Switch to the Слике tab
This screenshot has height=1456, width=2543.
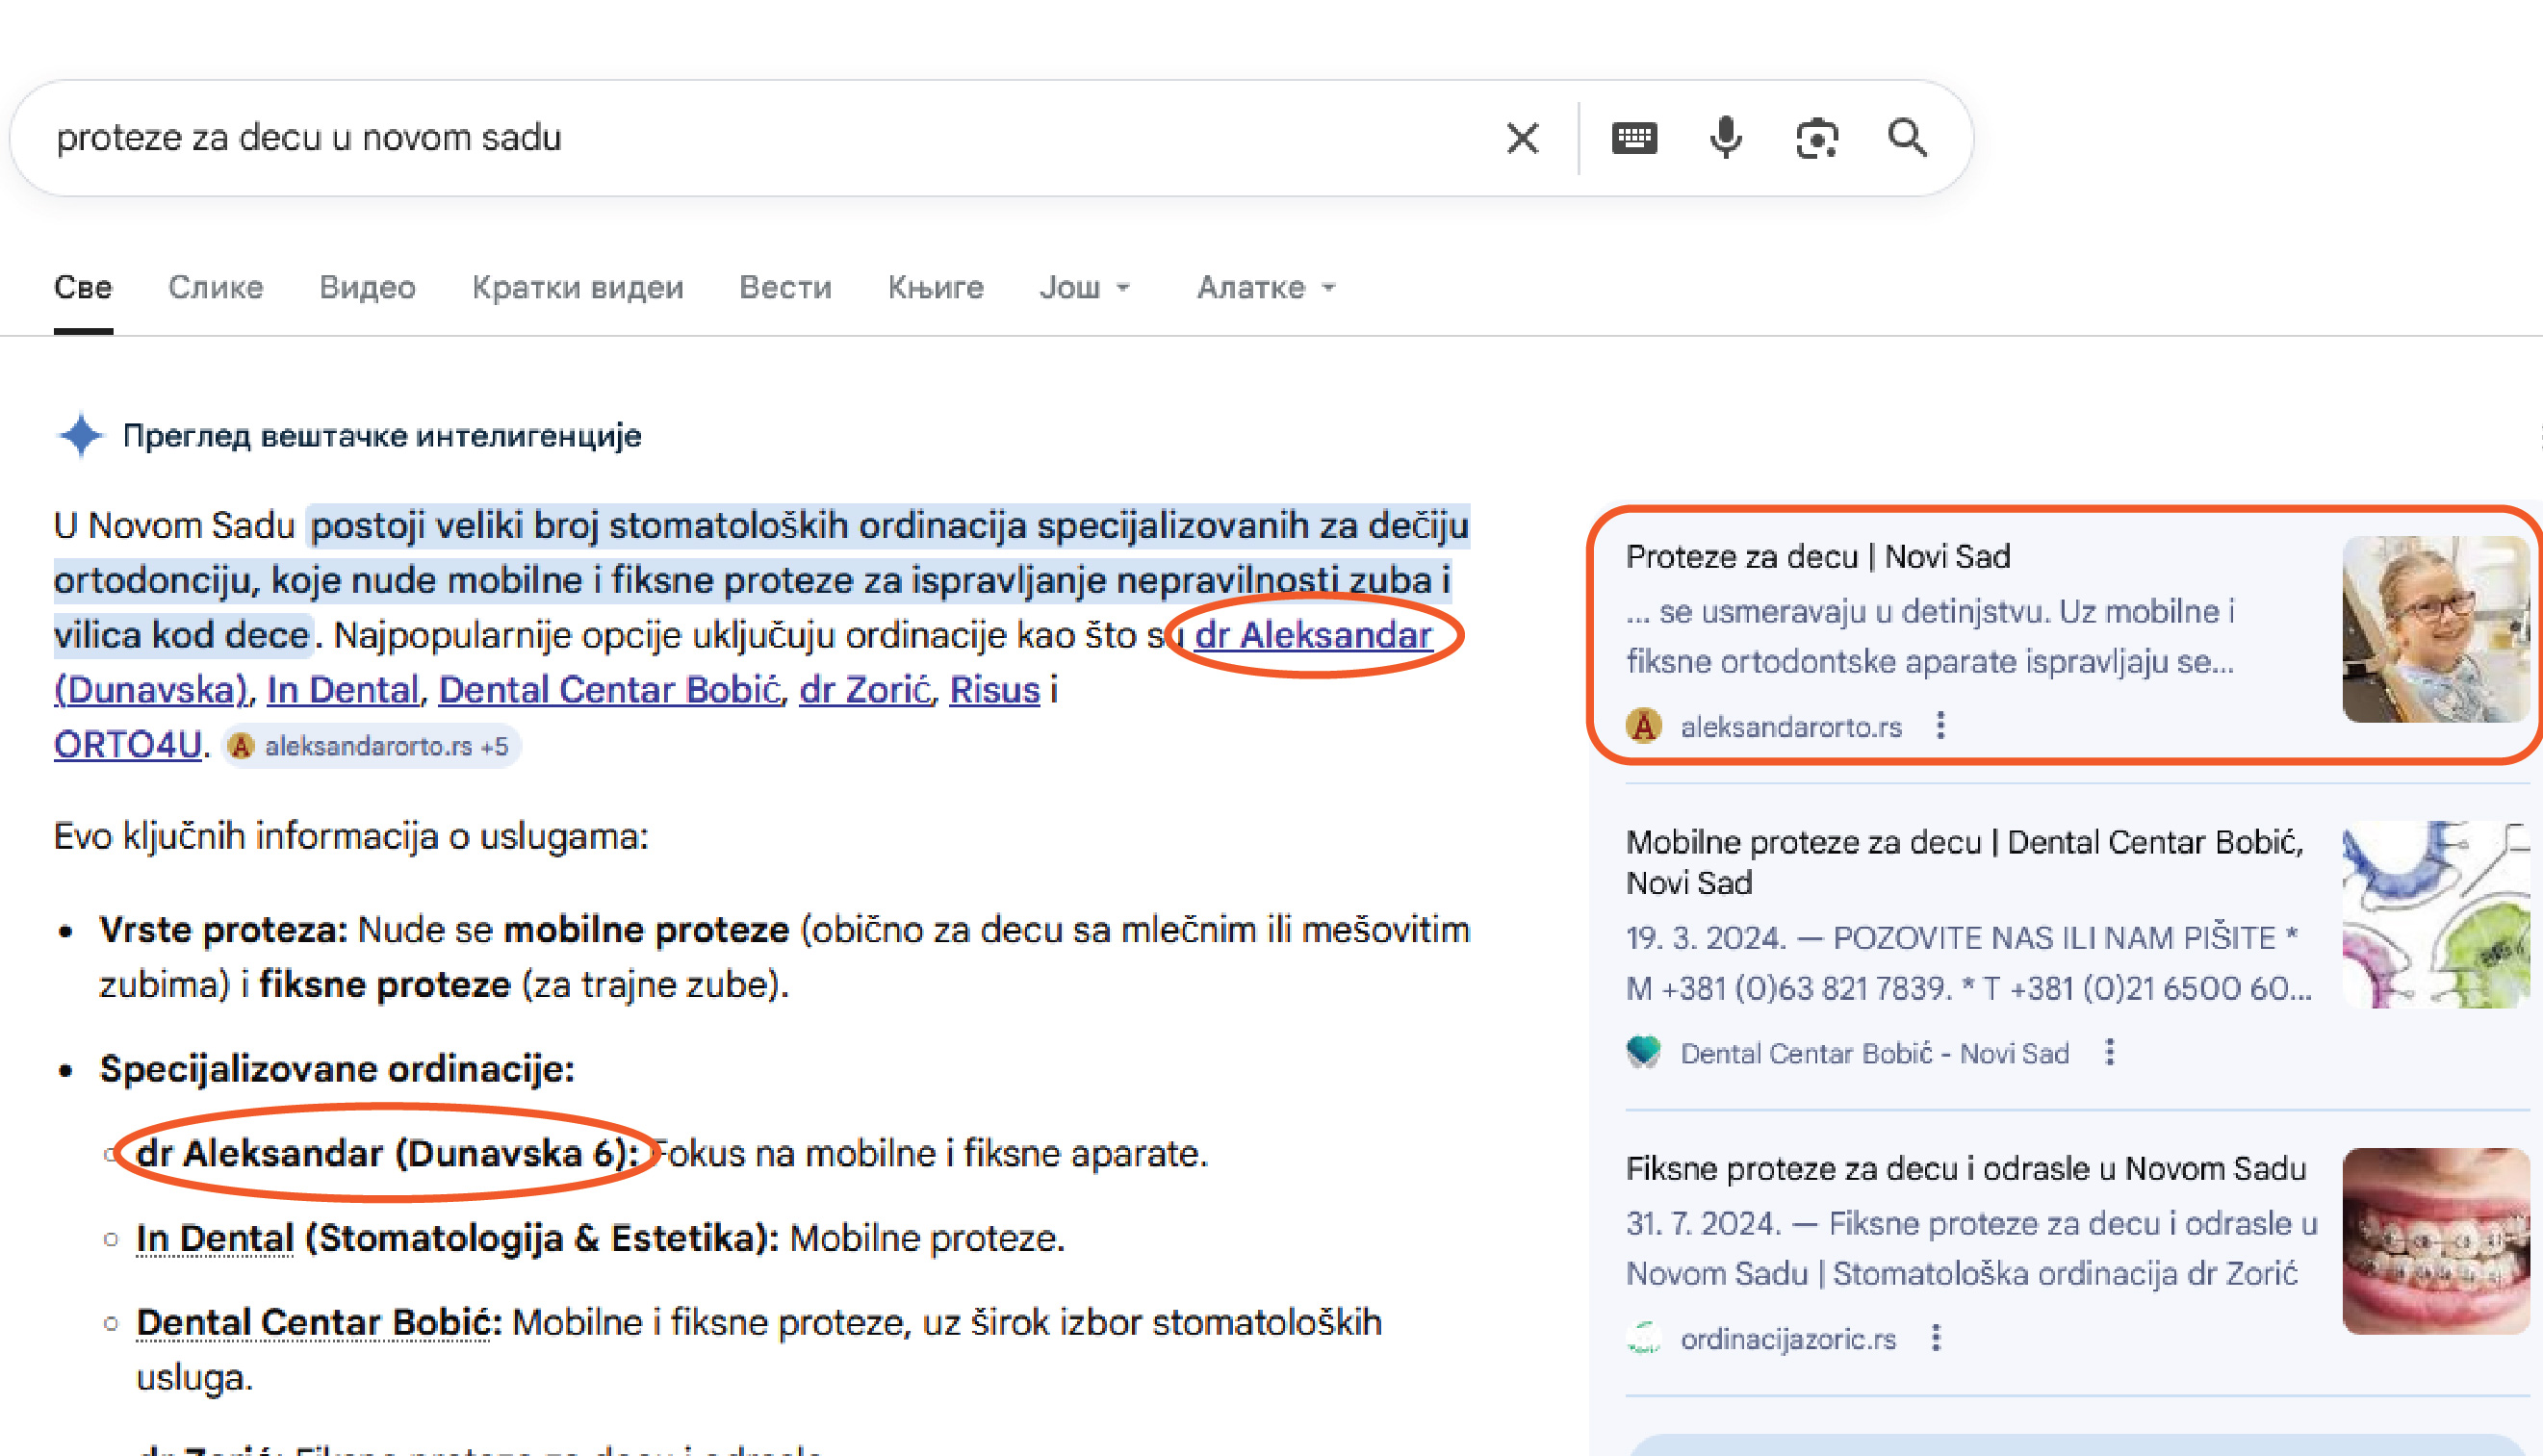tap(215, 287)
